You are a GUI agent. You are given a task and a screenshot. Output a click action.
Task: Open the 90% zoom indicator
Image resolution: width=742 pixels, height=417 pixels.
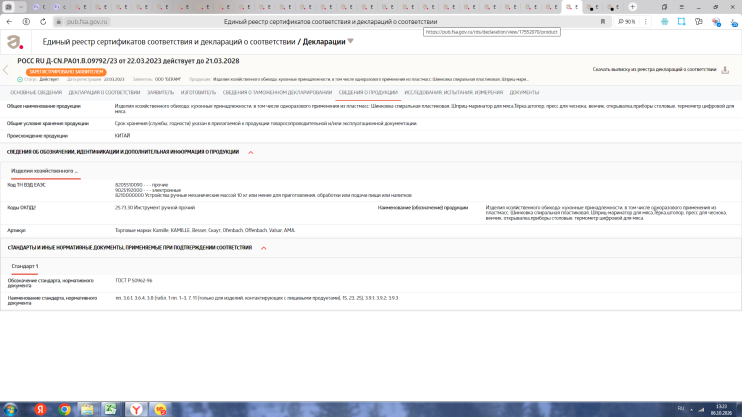pyautogui.click(x=627, y=22)
